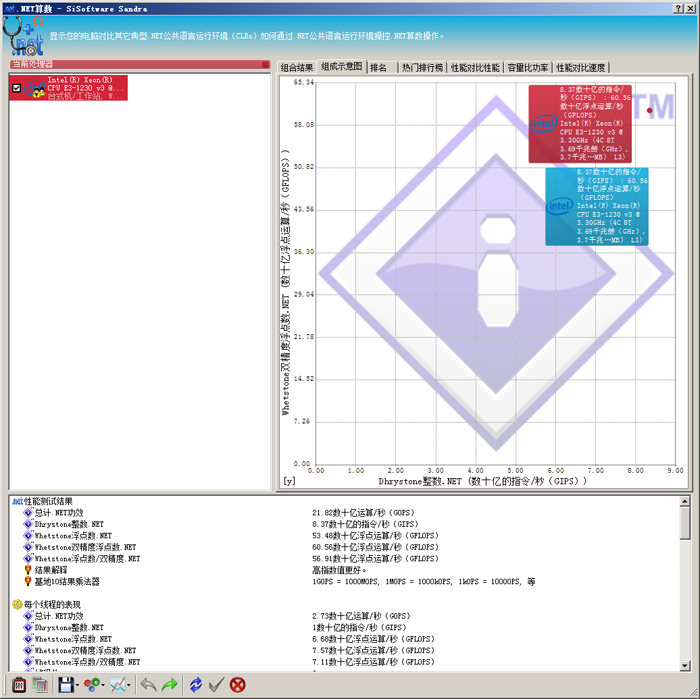Open the 排名 tab
Screen dimensions: 700x699
(x=379, y=67)
